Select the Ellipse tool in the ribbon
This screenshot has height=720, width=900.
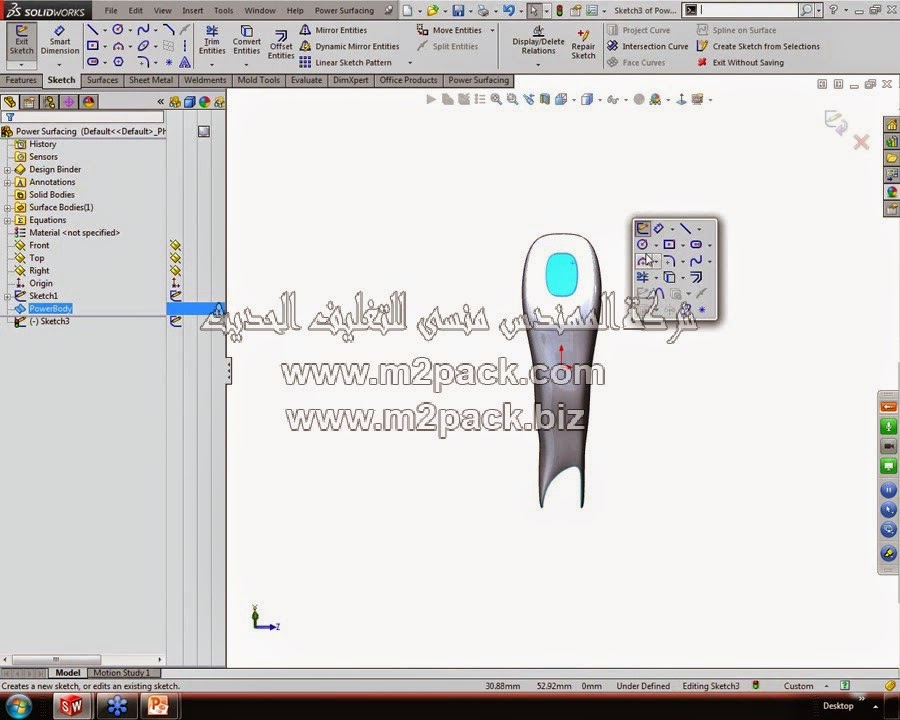pos(143,45)
